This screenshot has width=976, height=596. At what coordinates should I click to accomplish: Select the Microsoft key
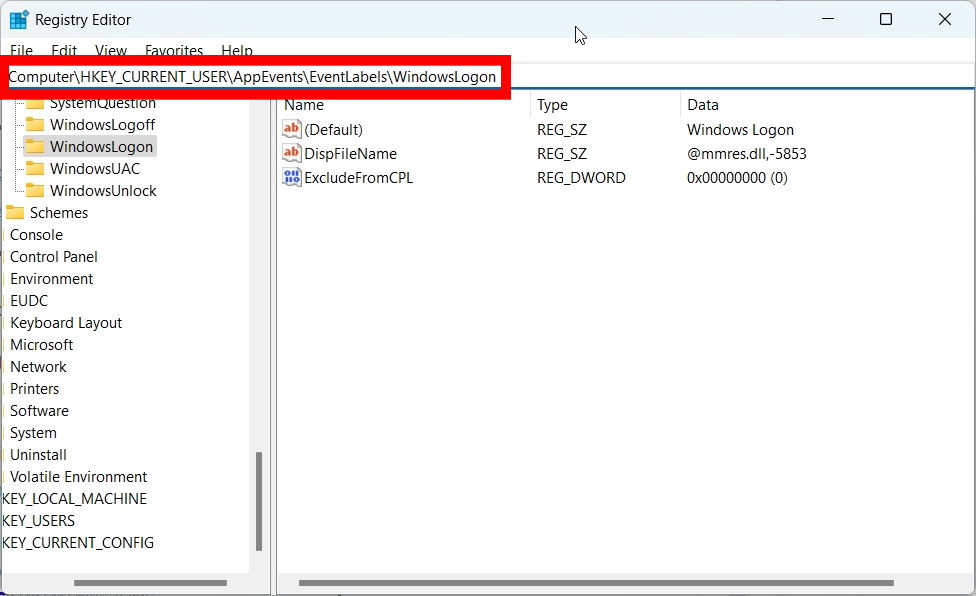pyautogui.click(x=42, y=345)
